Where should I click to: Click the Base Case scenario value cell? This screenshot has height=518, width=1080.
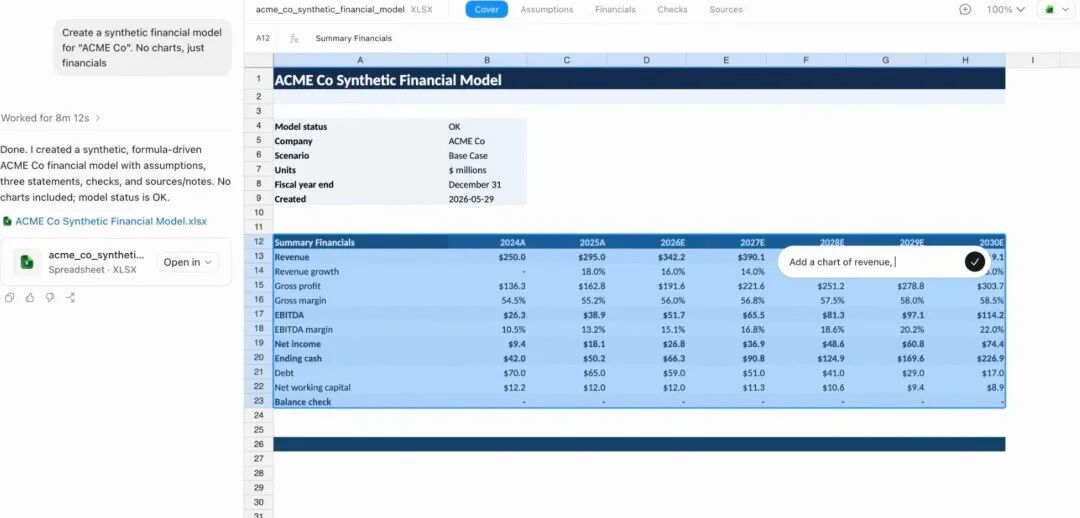click(487, 156)
